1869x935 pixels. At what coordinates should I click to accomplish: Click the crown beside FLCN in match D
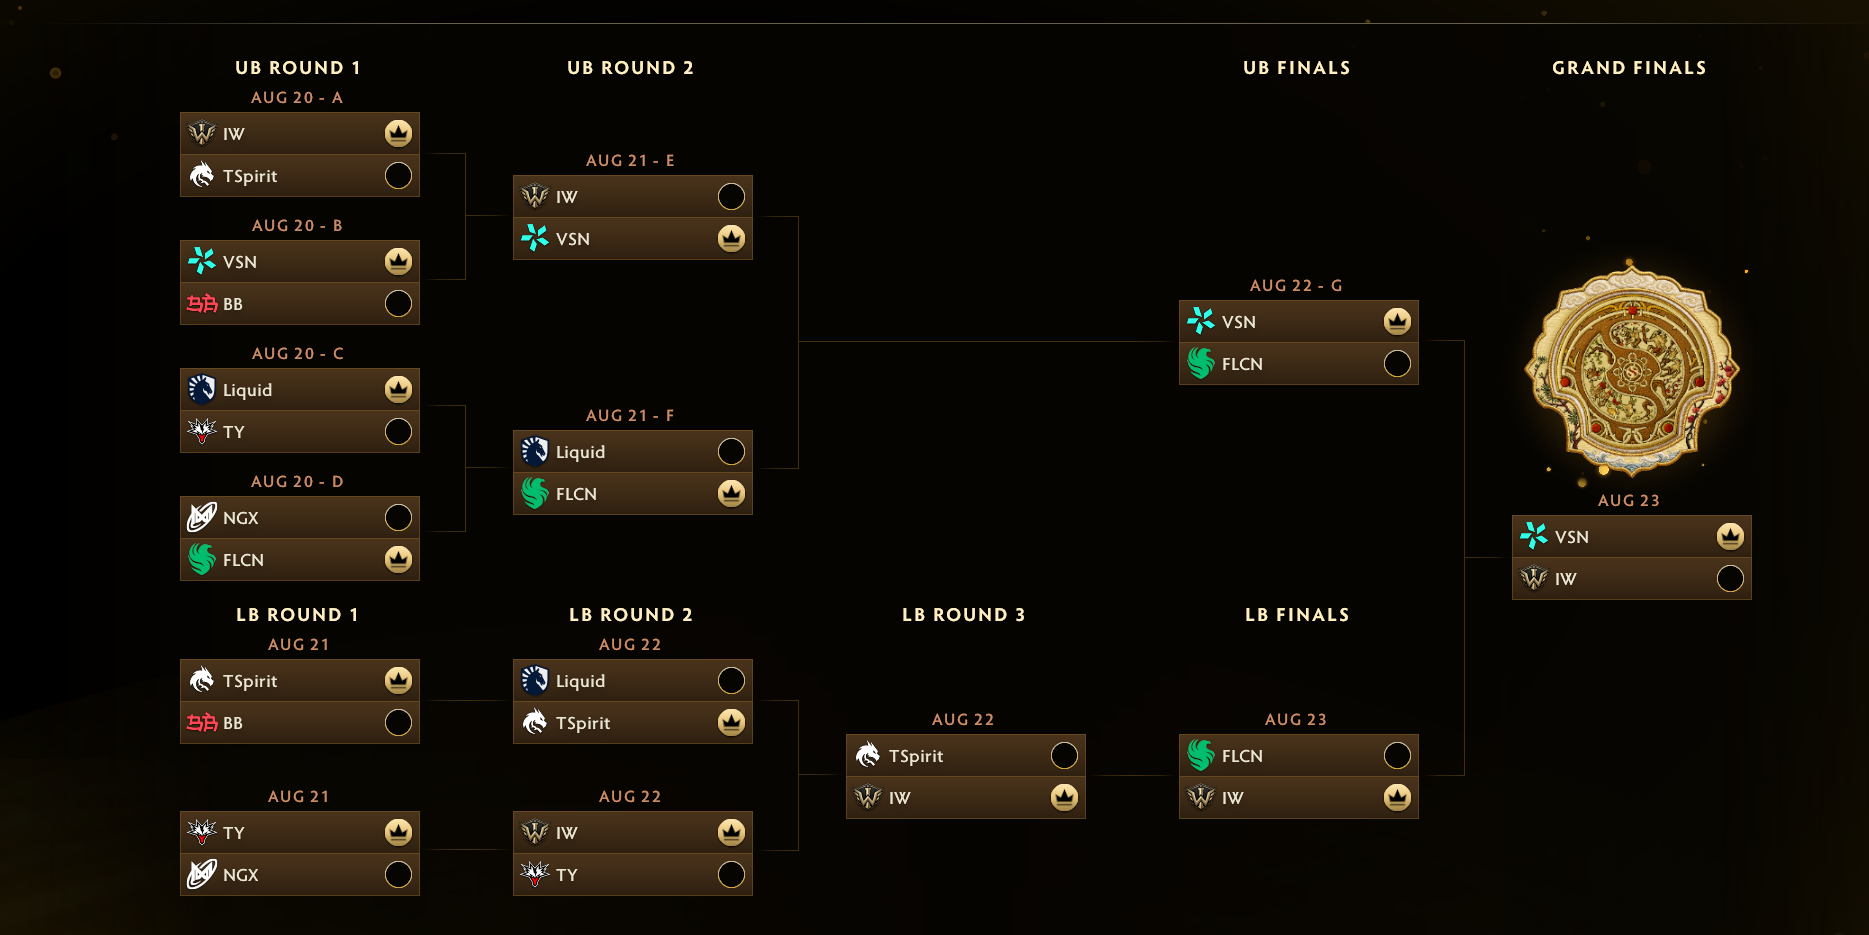(x=398, y=559)
